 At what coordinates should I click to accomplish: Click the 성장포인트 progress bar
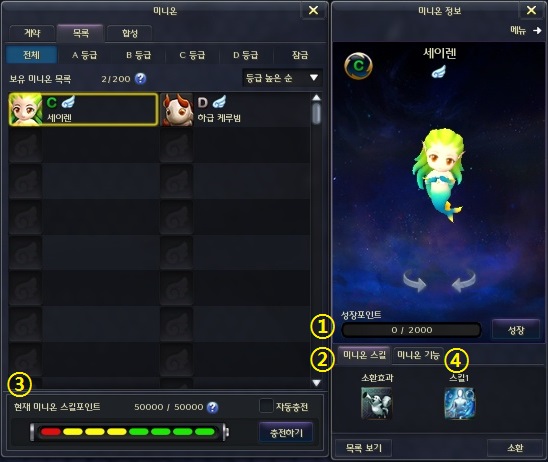(411, 330)
